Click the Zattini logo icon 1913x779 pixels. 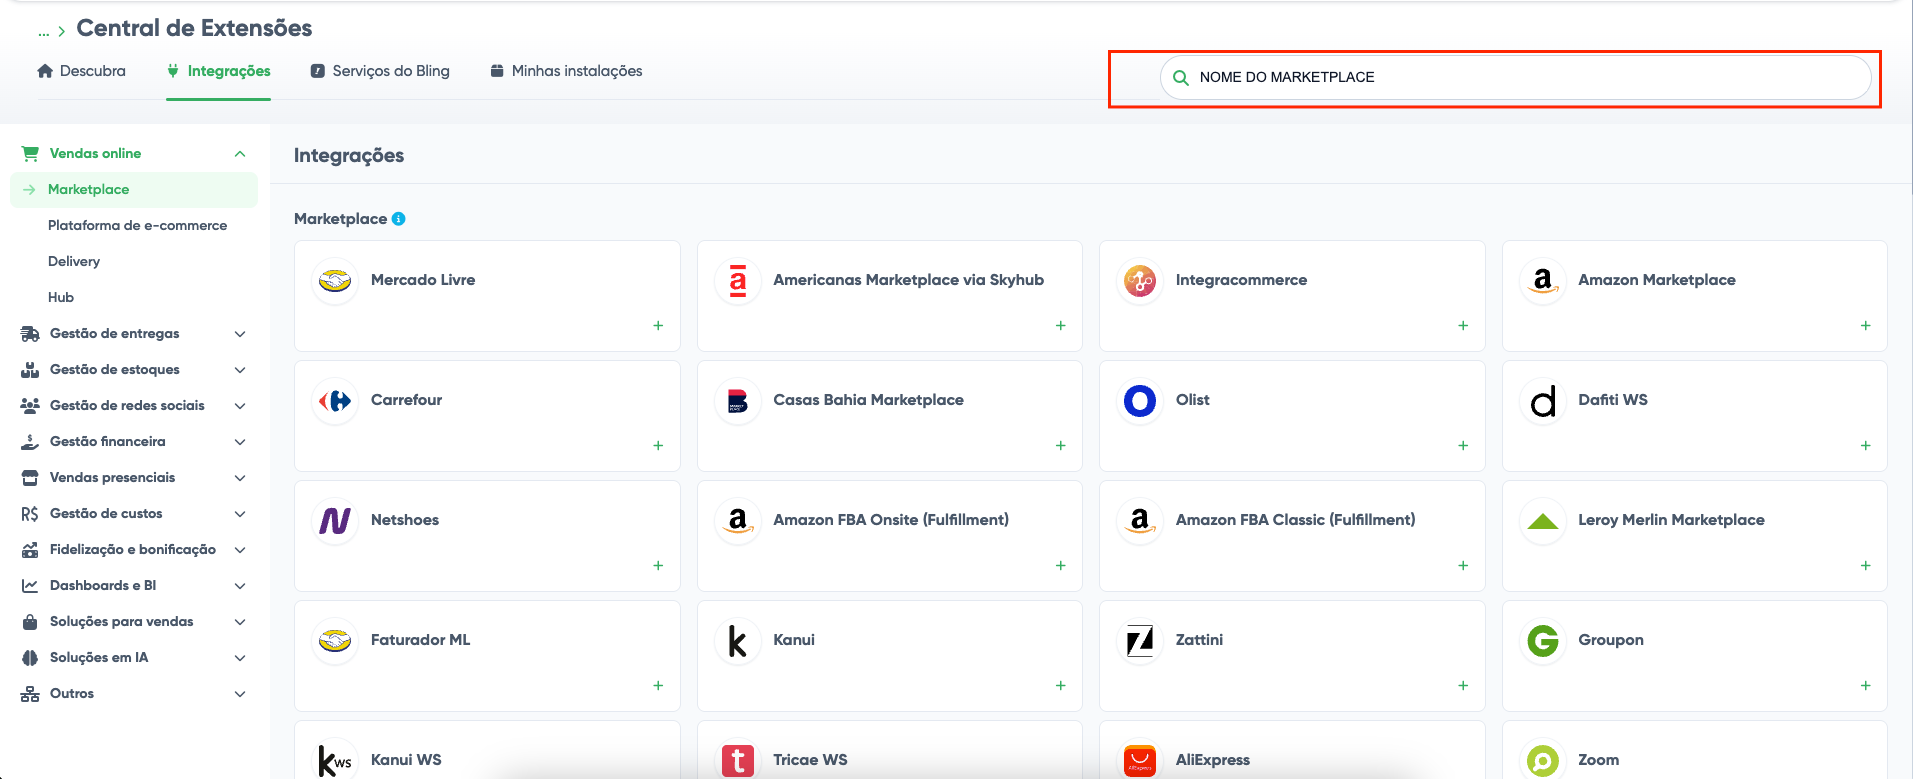[x=1140, y=641]
